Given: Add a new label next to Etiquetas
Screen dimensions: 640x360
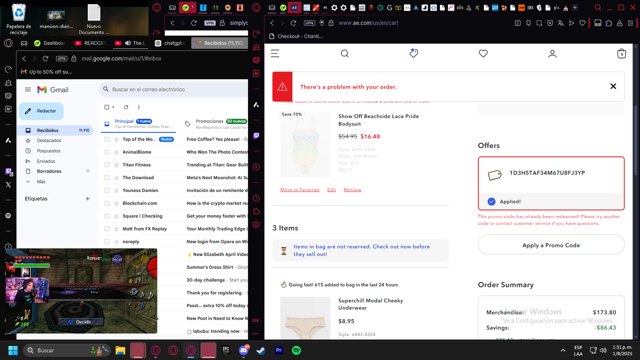Looking at the screenshot, I should [87, 199].
